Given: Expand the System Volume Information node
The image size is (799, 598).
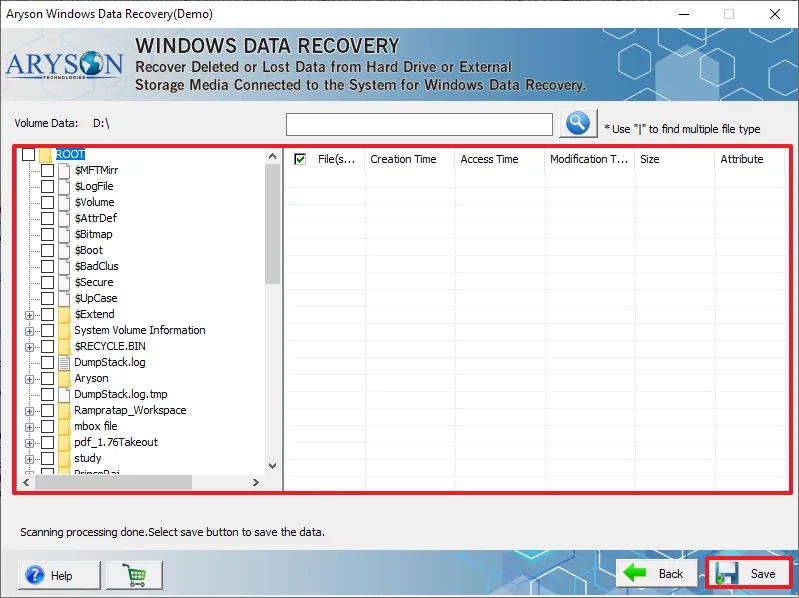Looking at the screenshot, I should click(30, 331).
